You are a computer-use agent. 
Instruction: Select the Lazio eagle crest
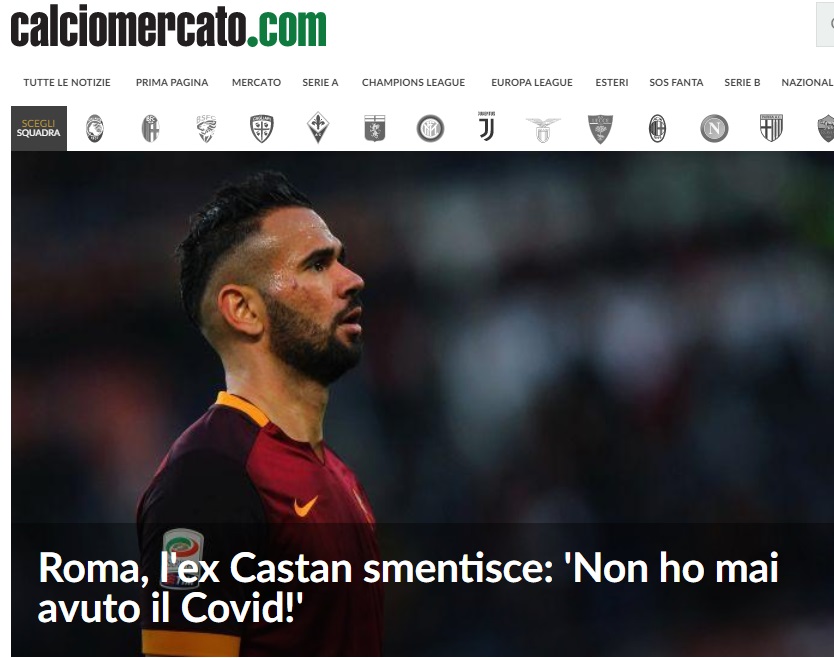543,130
